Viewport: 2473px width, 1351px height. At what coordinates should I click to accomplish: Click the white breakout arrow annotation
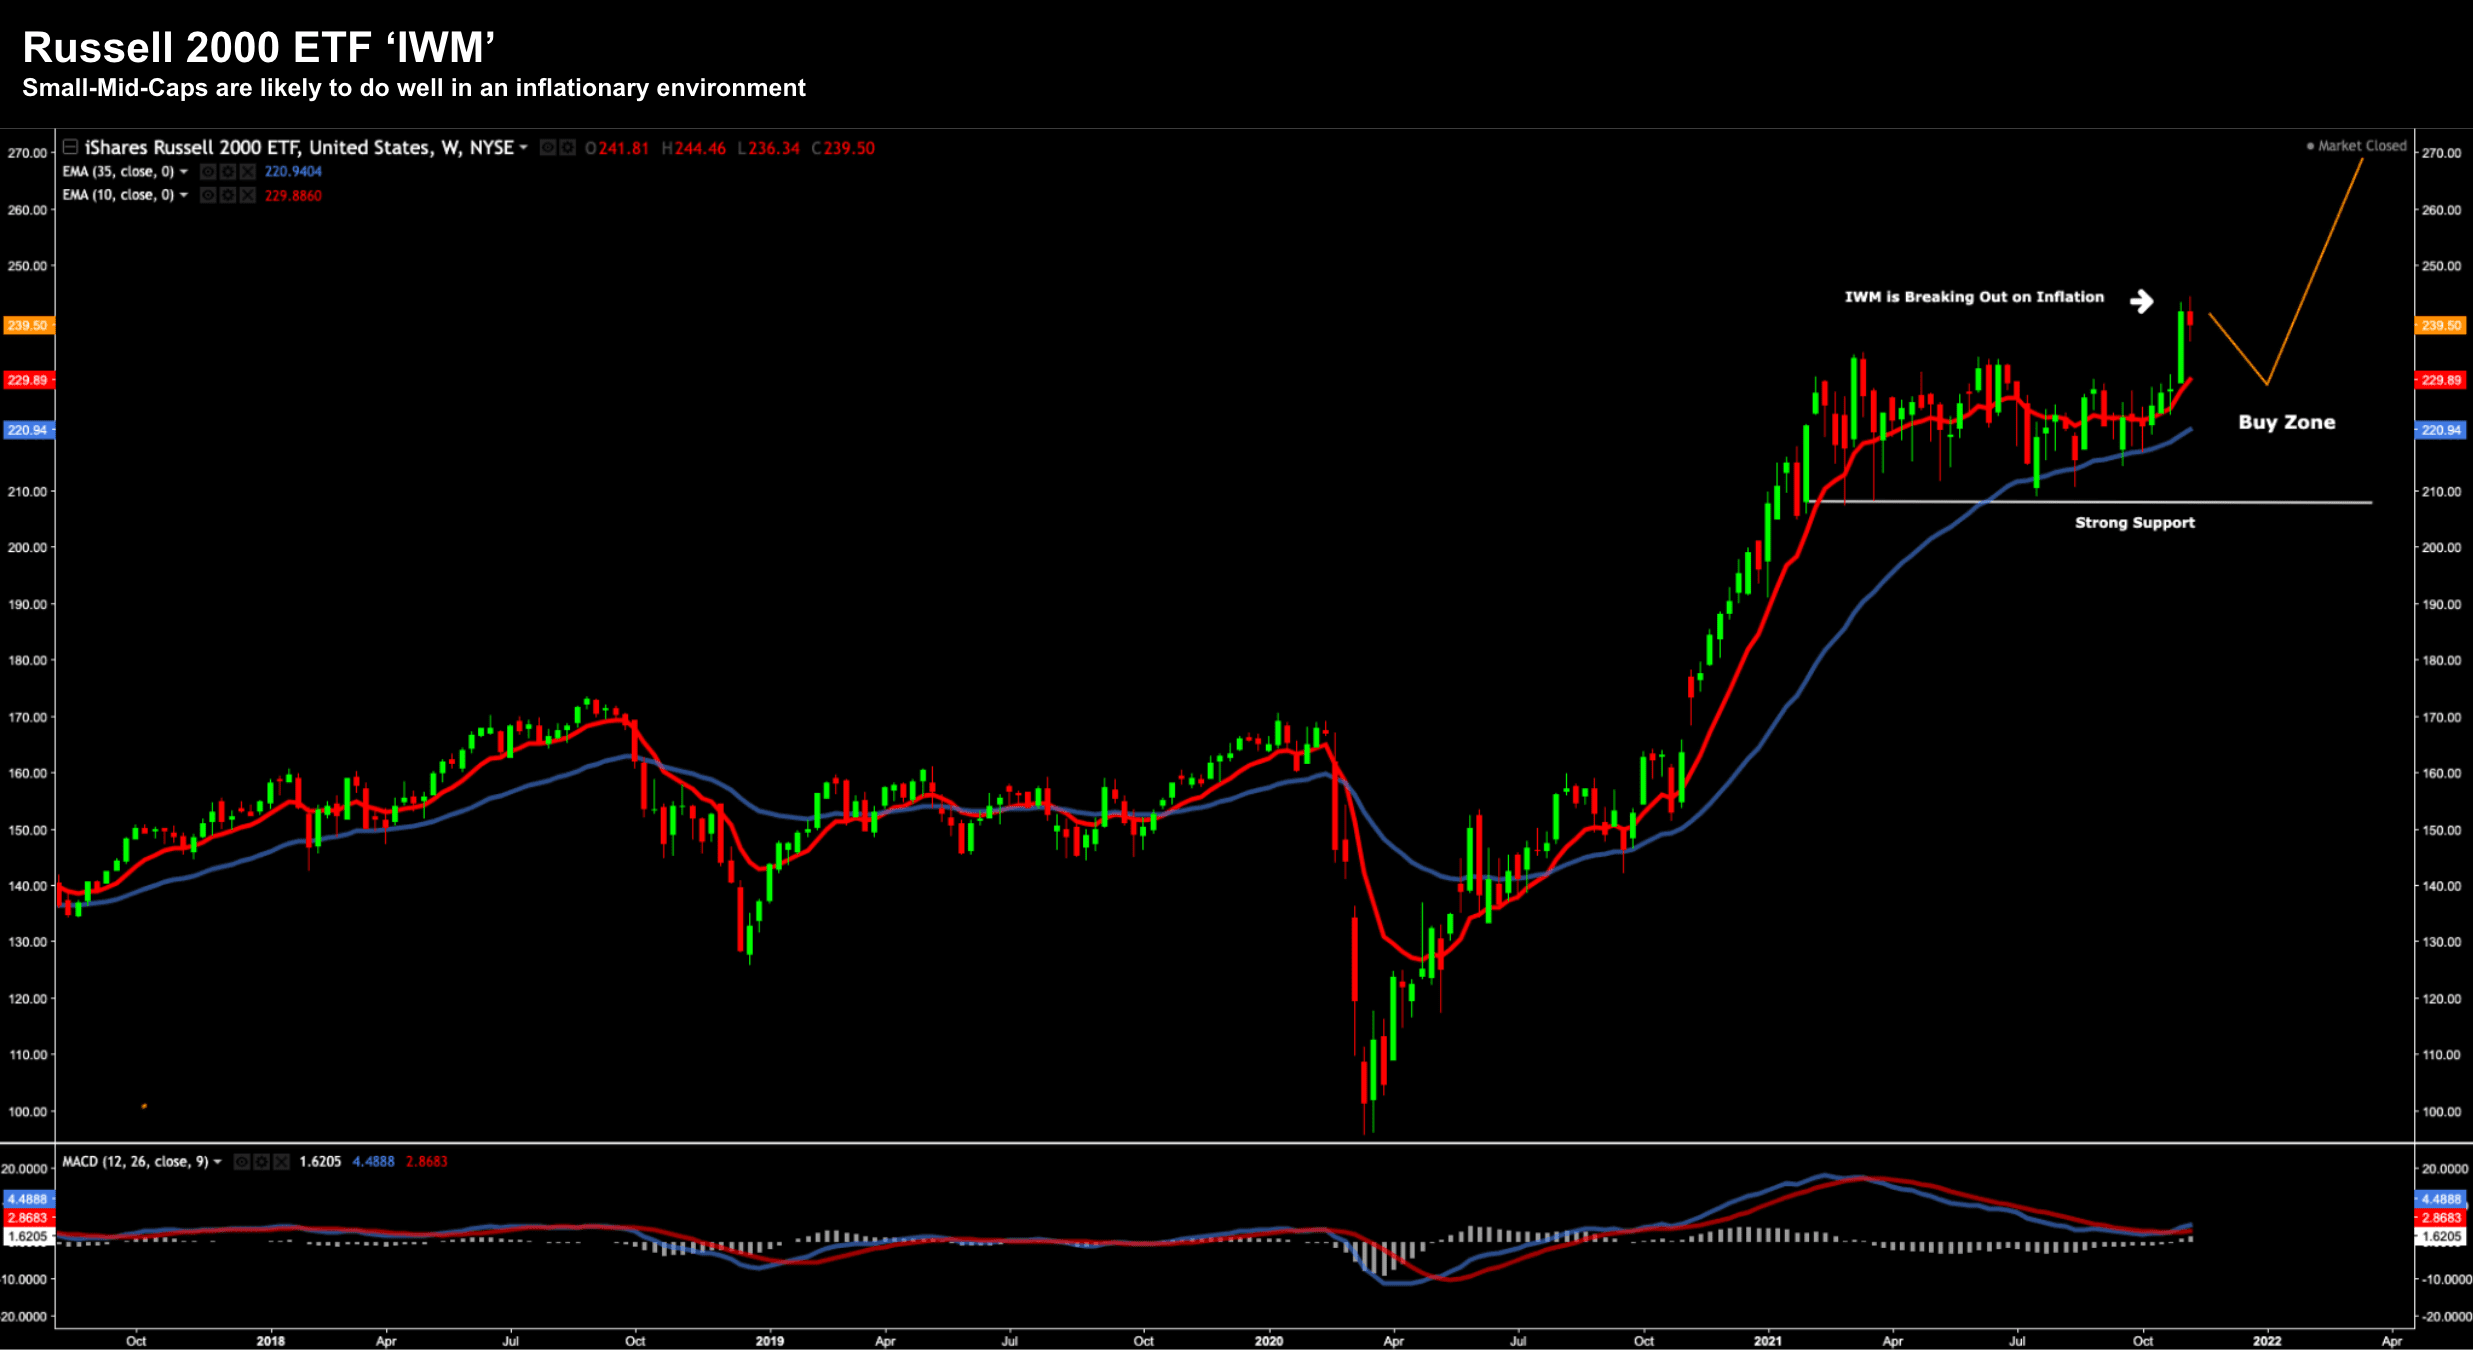2141,301
